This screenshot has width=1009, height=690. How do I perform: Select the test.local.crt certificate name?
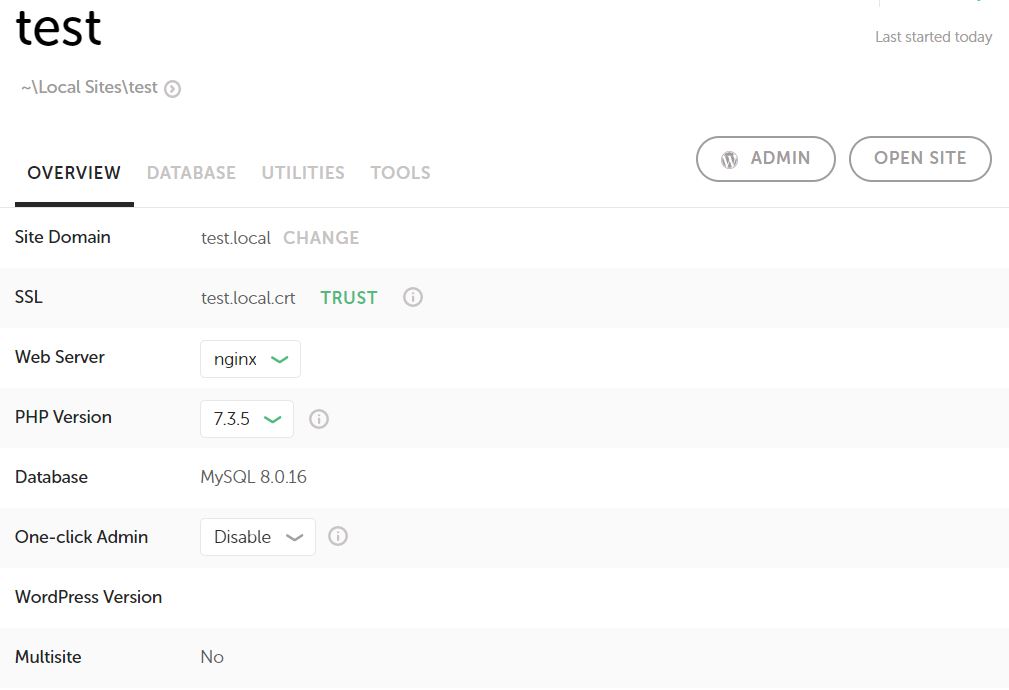pyautogui.click(x=248, y=298)
